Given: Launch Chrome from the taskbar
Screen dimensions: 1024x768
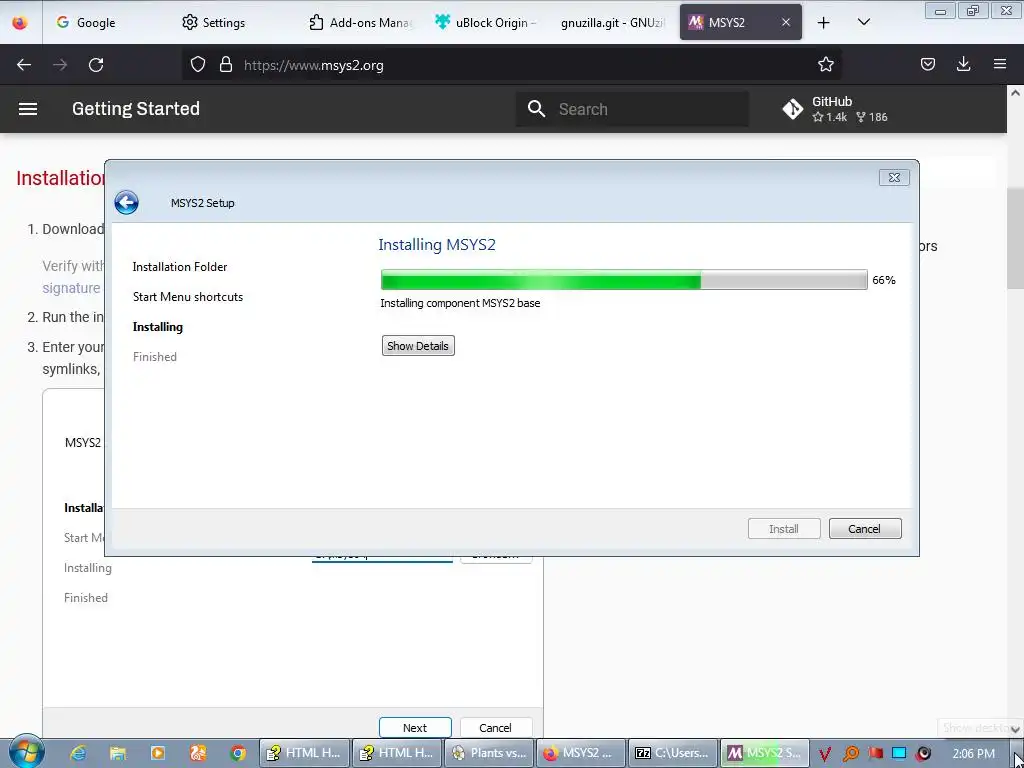Looking at the screenshot, I should tap(238, 753).
